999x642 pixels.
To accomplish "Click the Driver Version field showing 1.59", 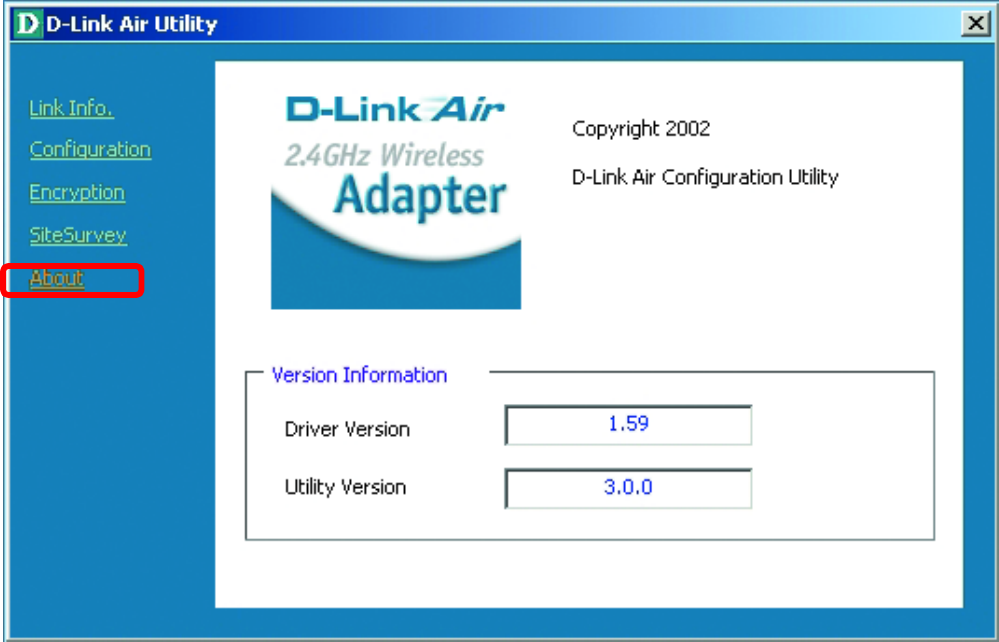I will 628,425.
